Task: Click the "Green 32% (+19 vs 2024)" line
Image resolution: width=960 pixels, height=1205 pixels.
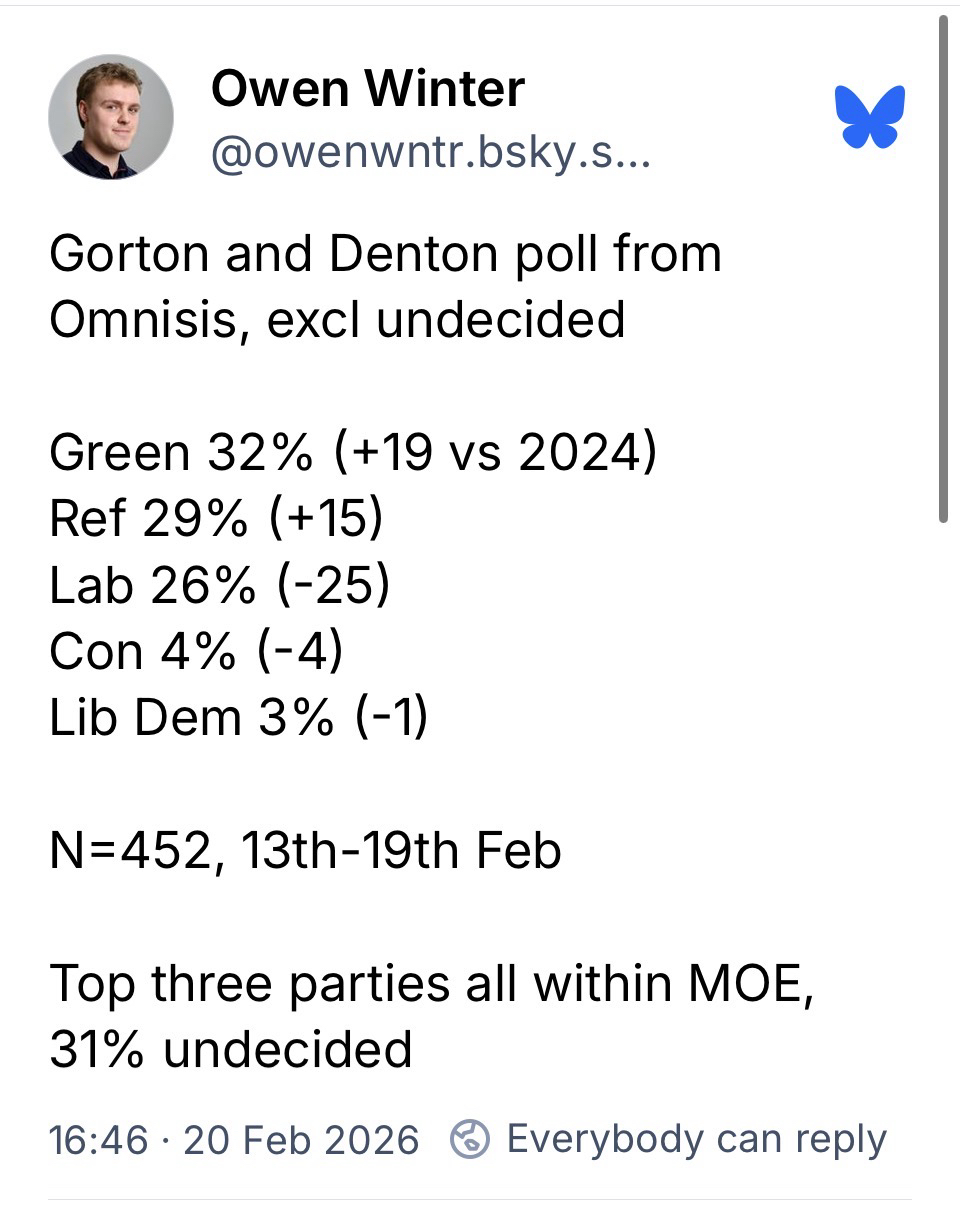Action: [x=353, y=452]
